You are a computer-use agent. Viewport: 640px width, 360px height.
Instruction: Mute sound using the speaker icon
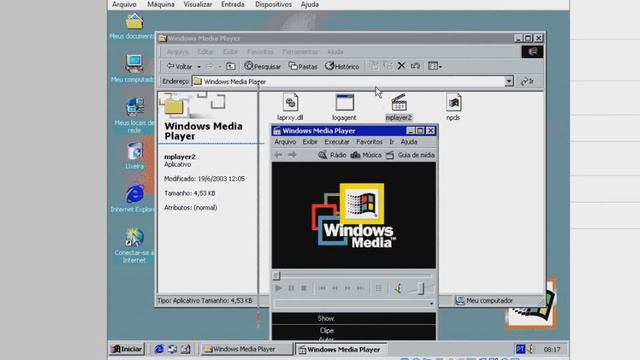pos(398,289)
